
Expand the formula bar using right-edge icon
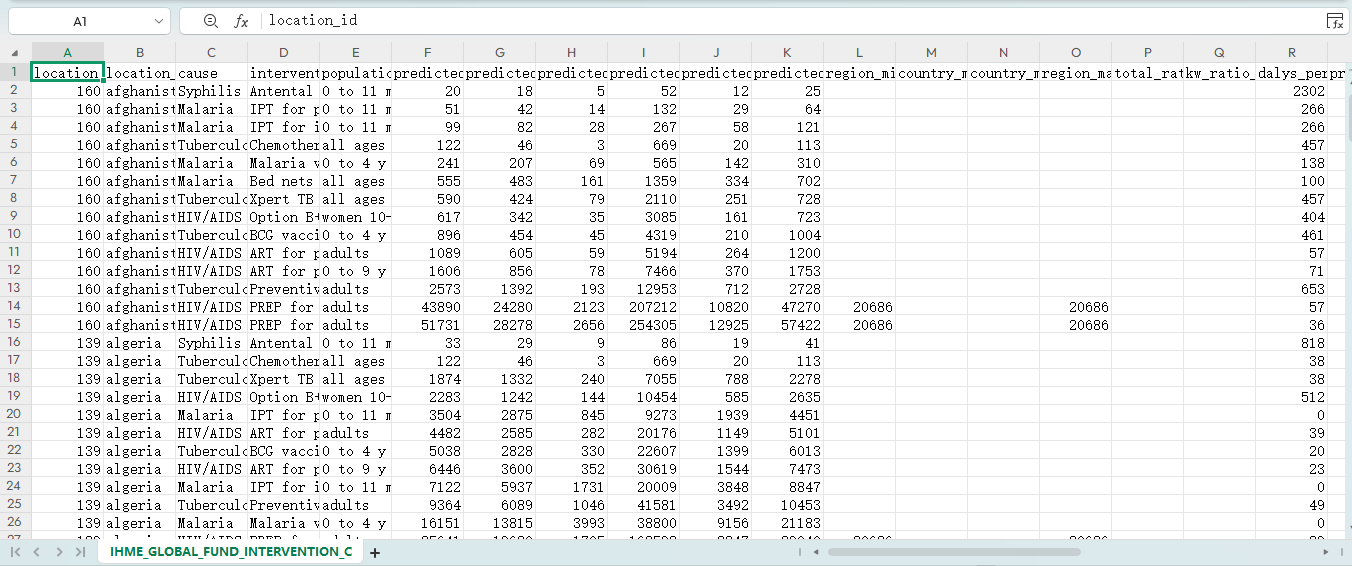1335,21
